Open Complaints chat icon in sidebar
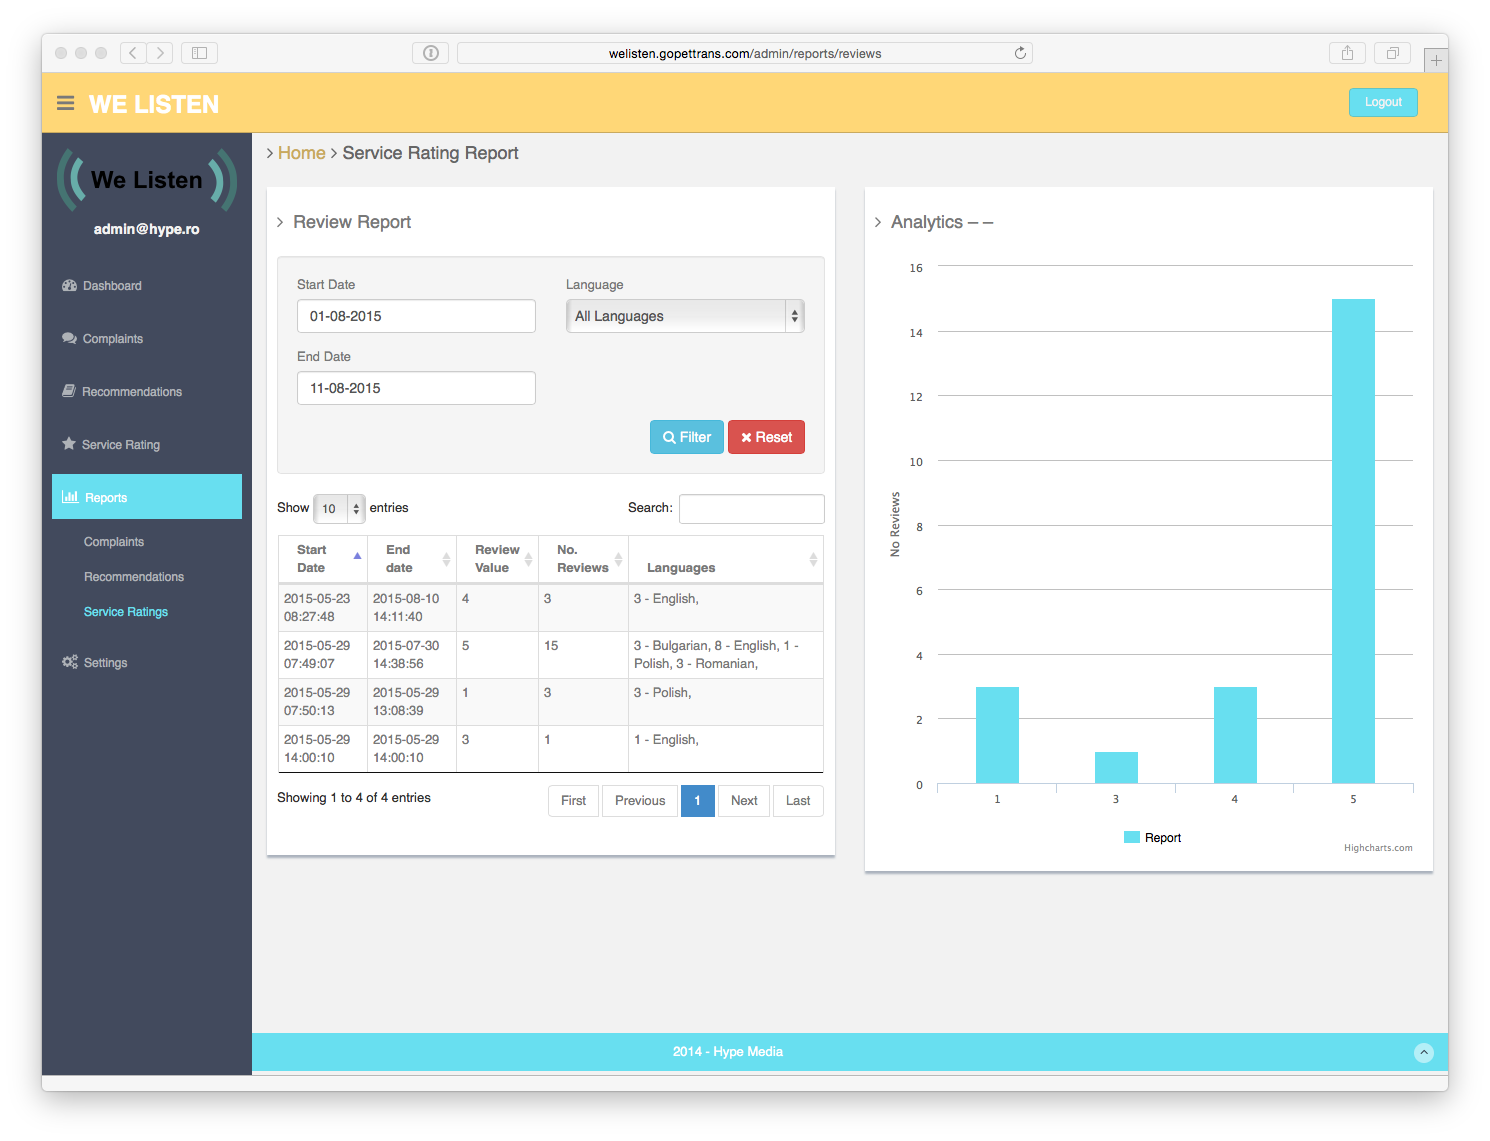Viewport: 1490px width, 1141px height. (x=69, y=339)
